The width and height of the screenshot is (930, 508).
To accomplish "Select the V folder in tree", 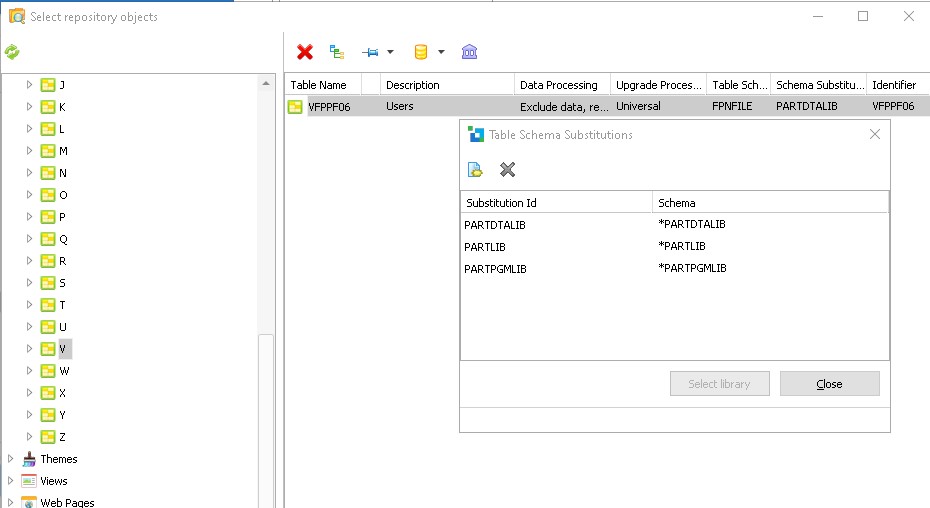I will 63,349.
